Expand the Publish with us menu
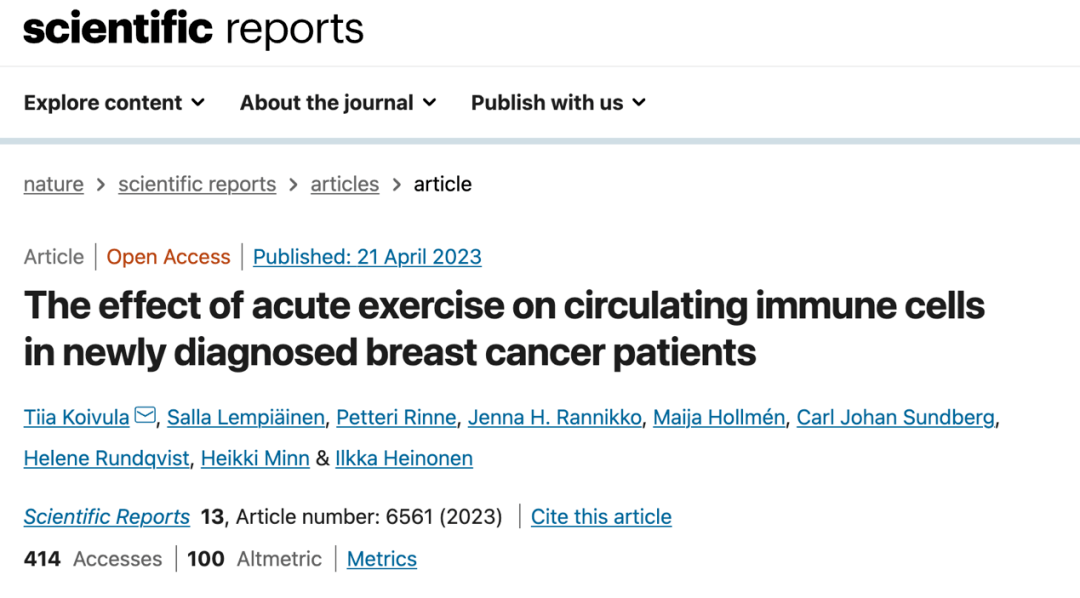Viewport: 1080px width, 598px height. pyautogui.click(x=558, y=103)
